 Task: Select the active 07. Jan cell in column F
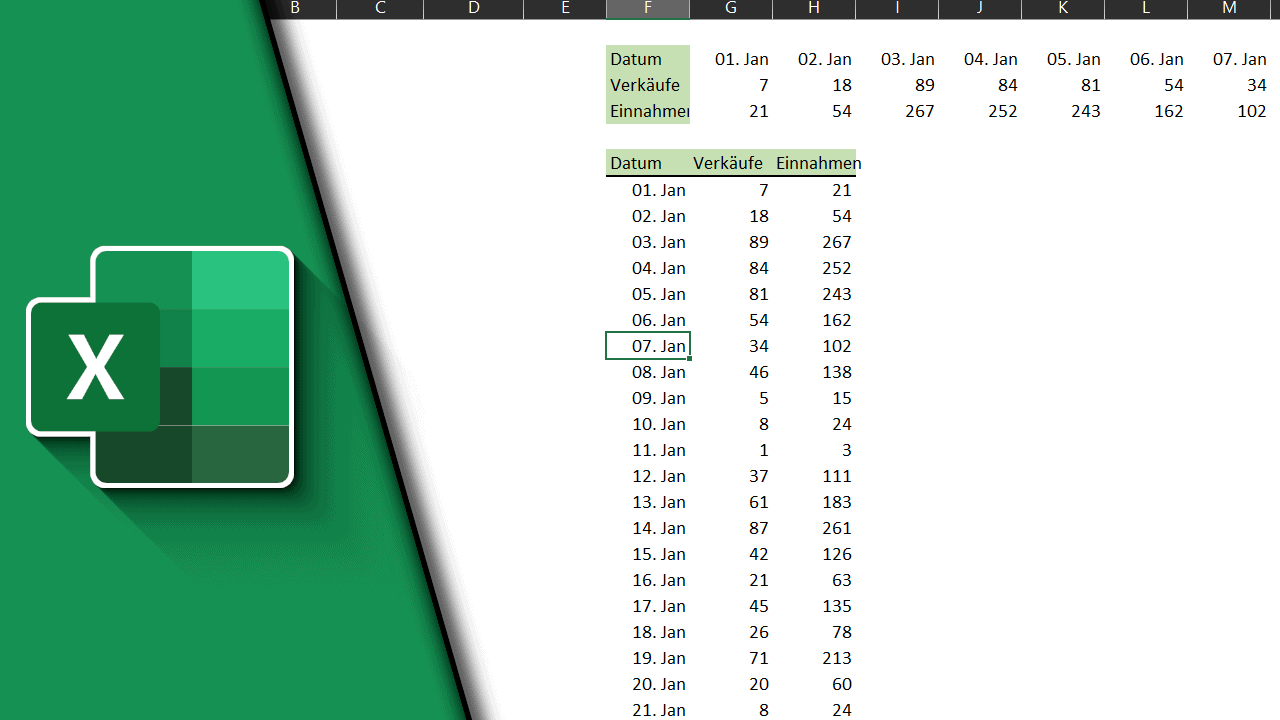648,346
